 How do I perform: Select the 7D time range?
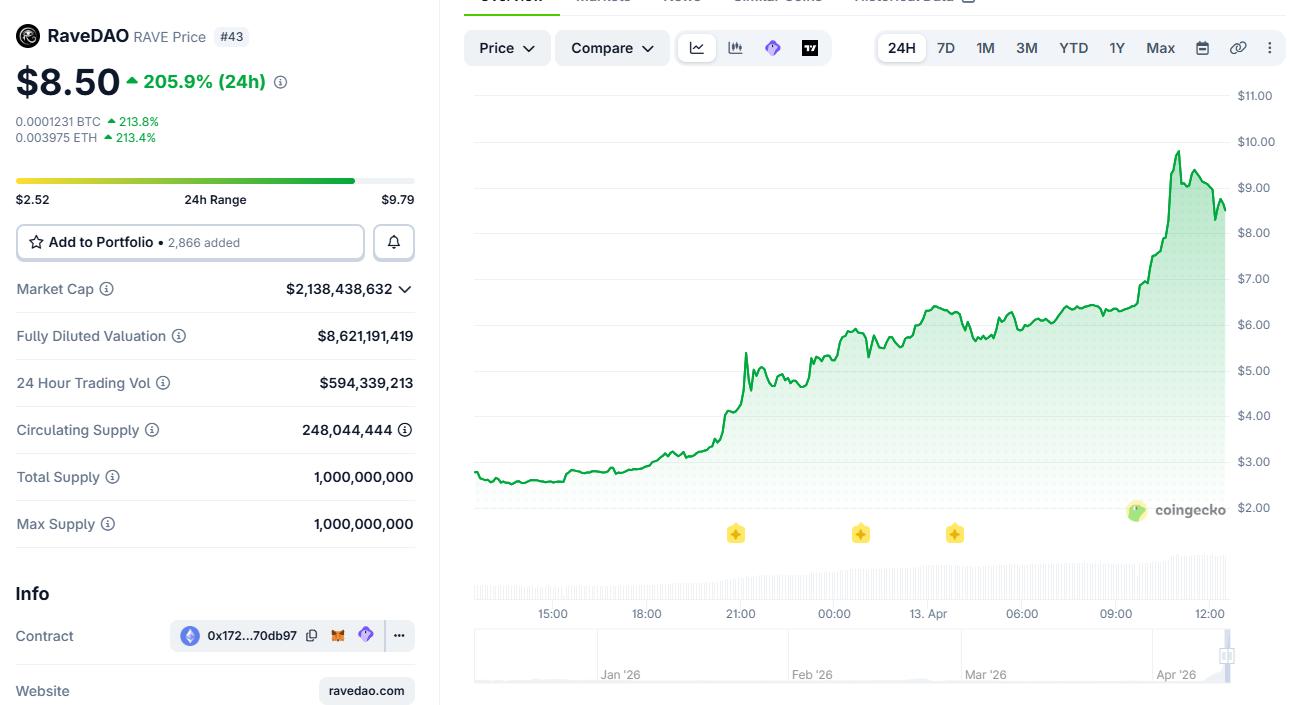(945, 48)
